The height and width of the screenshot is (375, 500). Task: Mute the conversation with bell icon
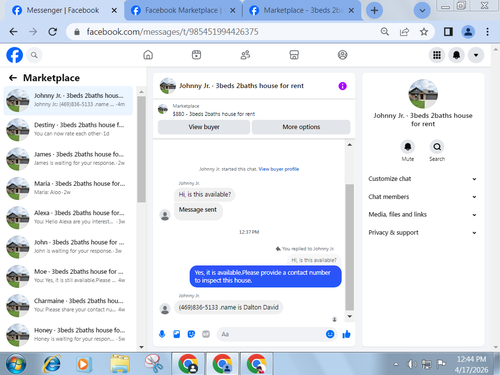coord(408,147)
